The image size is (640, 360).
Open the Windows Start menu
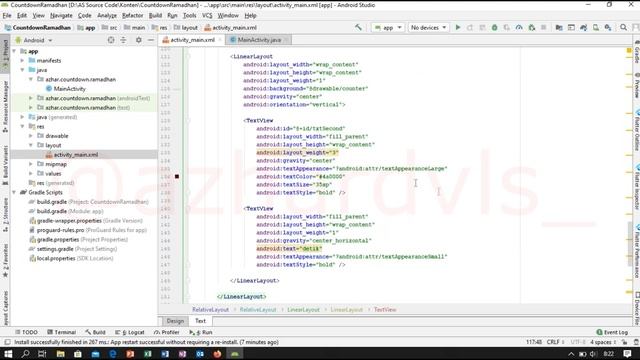pos(8,354)
